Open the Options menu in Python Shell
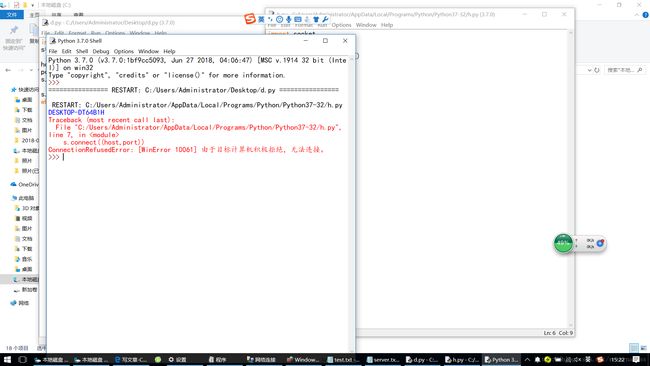 [124, 51]
